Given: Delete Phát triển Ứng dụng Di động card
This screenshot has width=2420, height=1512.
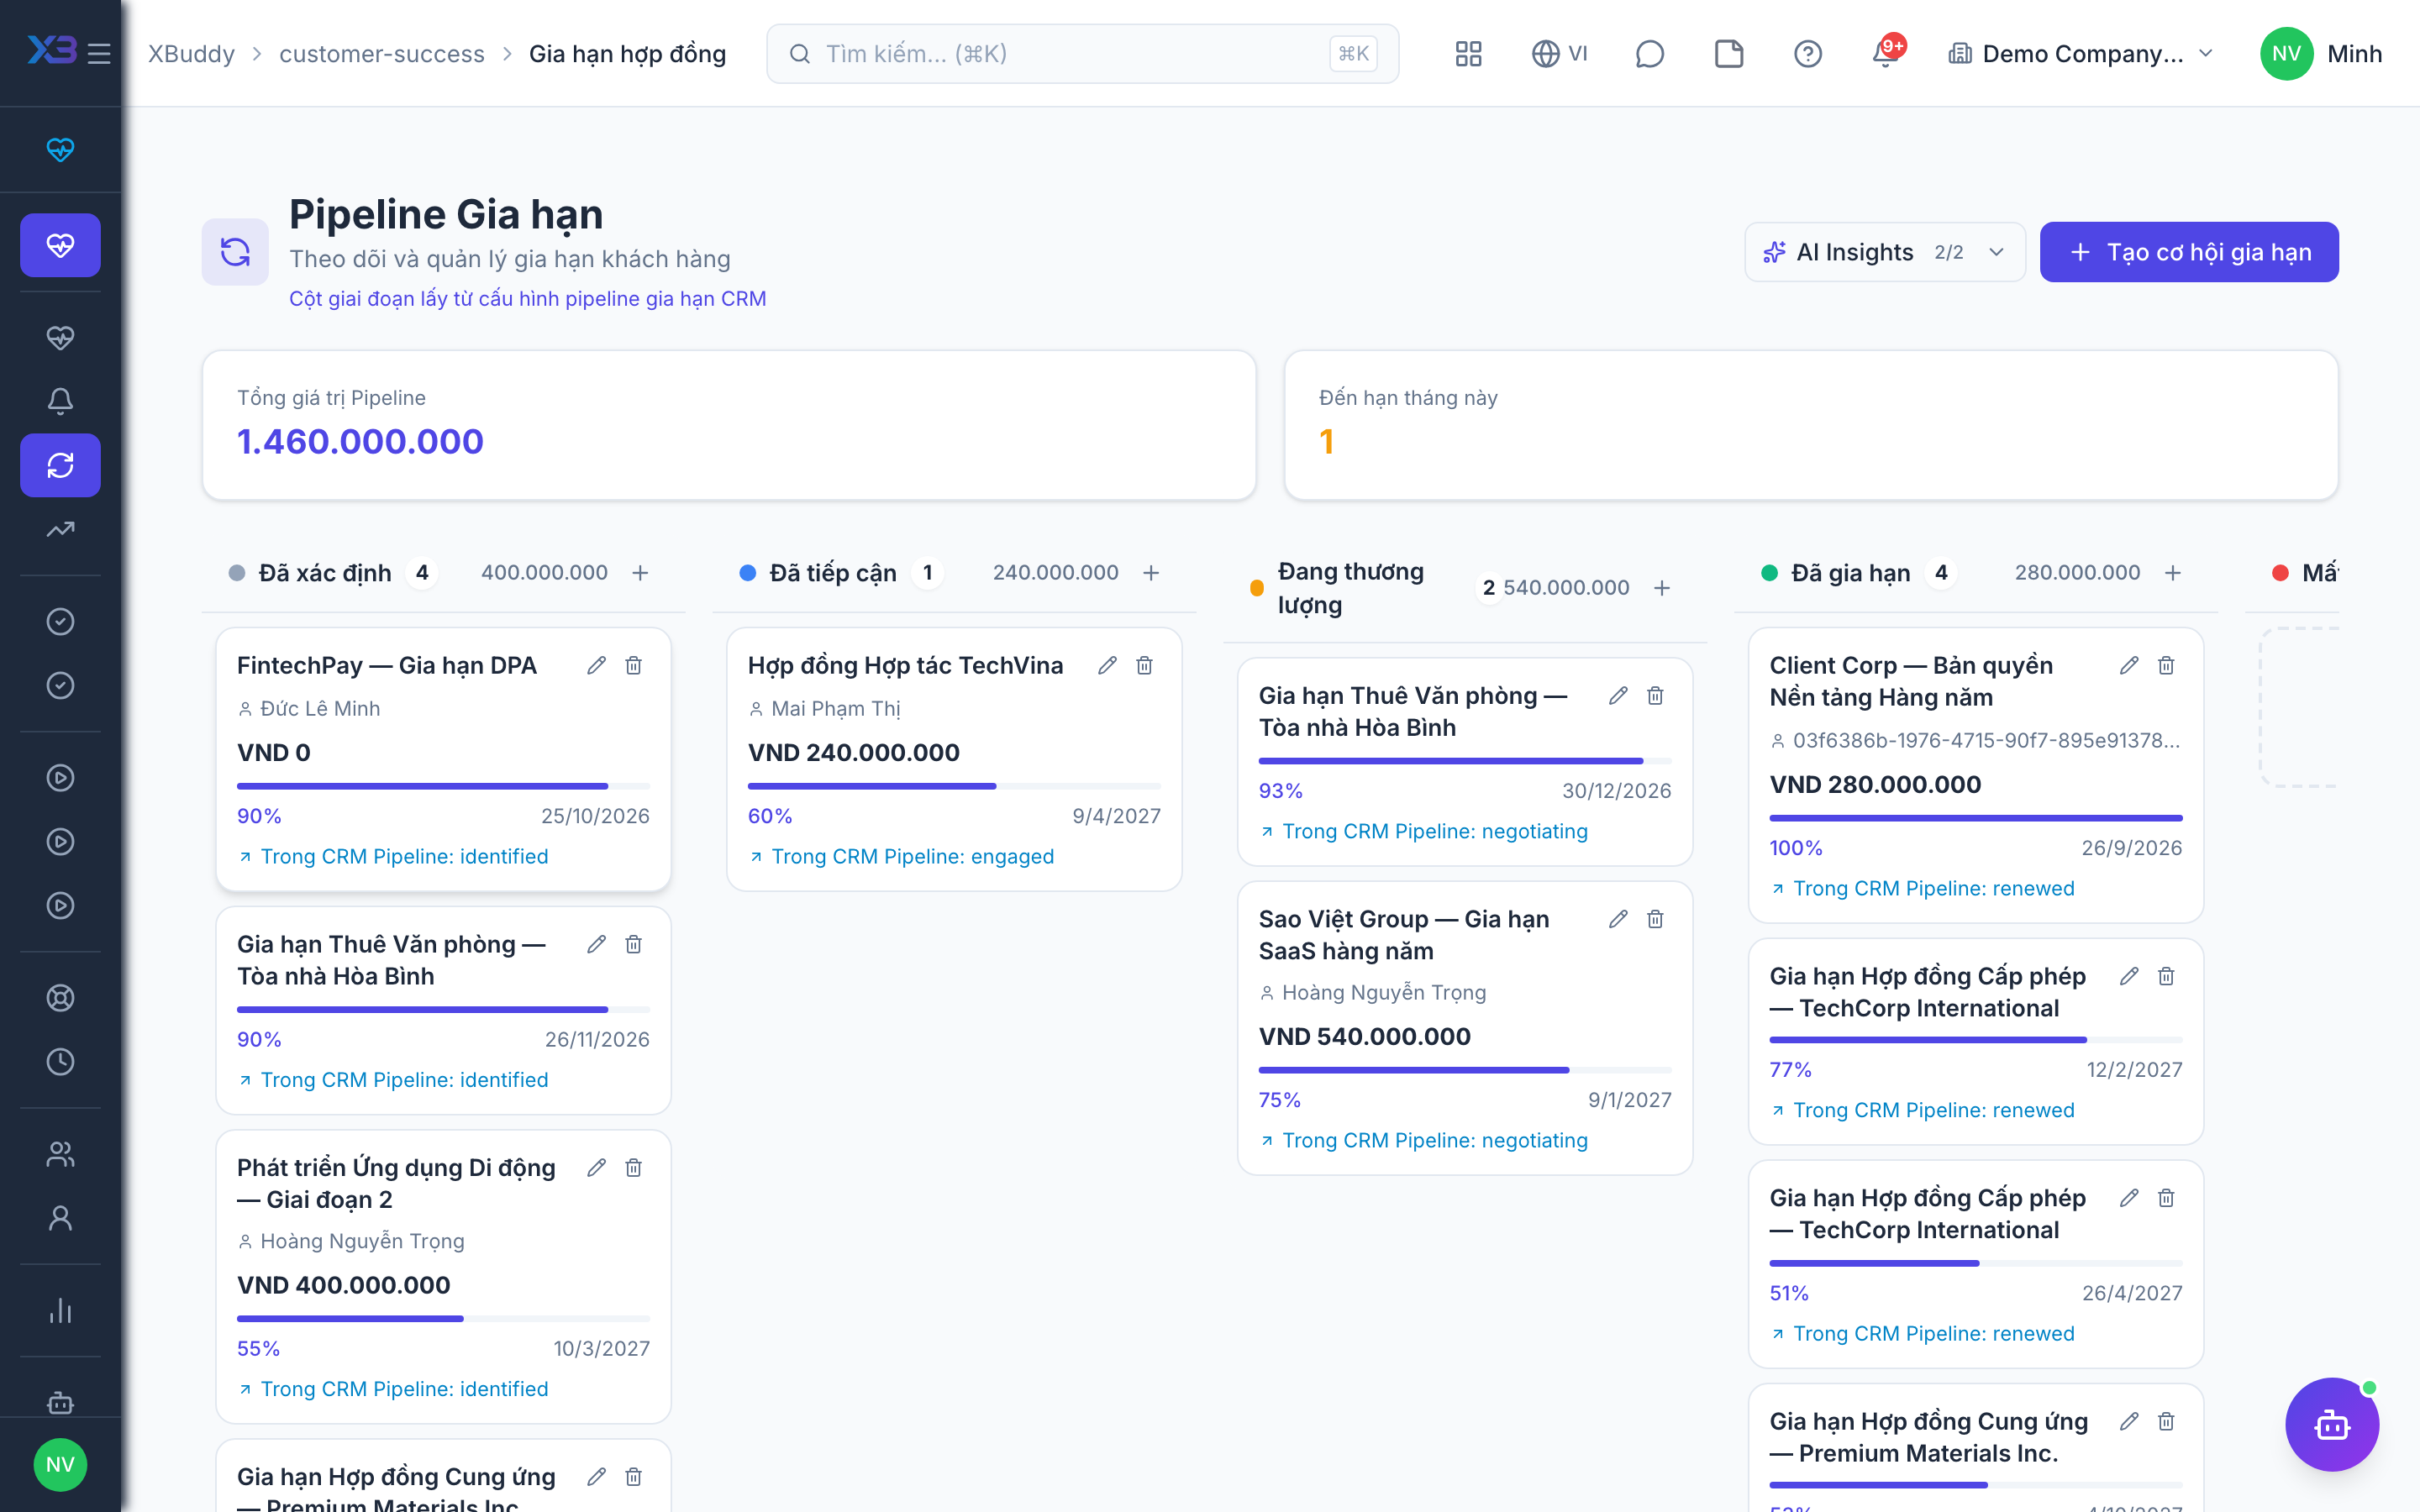Looking at the screenshot, I should [x=633, y=1167].
